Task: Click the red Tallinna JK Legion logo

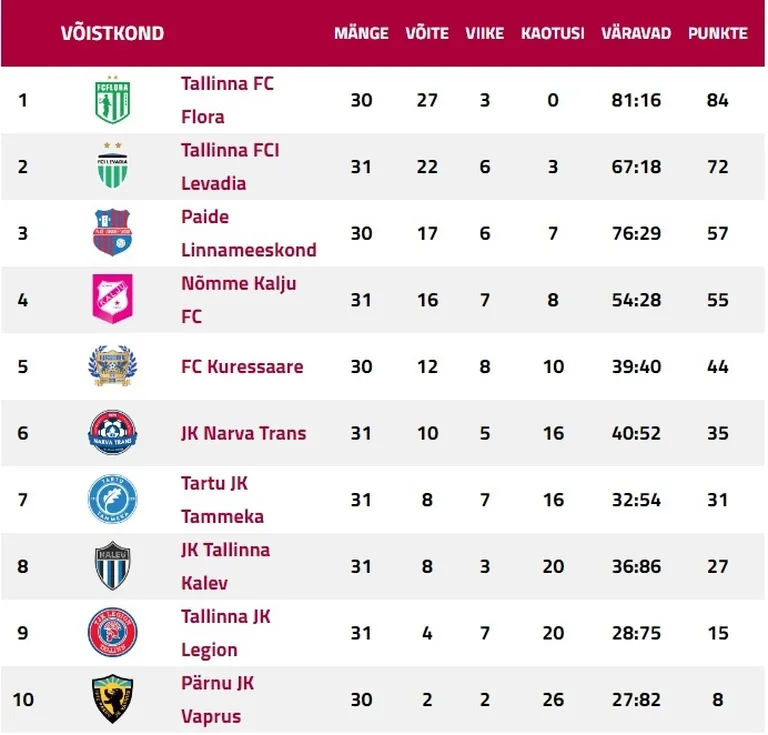Action: pyautogui.click(x=112, y=632)
